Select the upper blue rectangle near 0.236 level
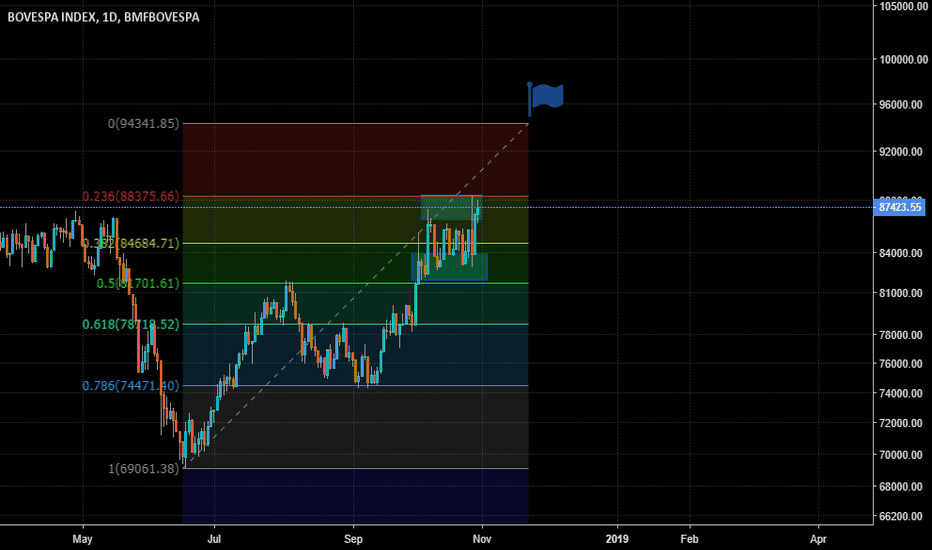Screen dimensions: 932x550 (x=451, y=208)
